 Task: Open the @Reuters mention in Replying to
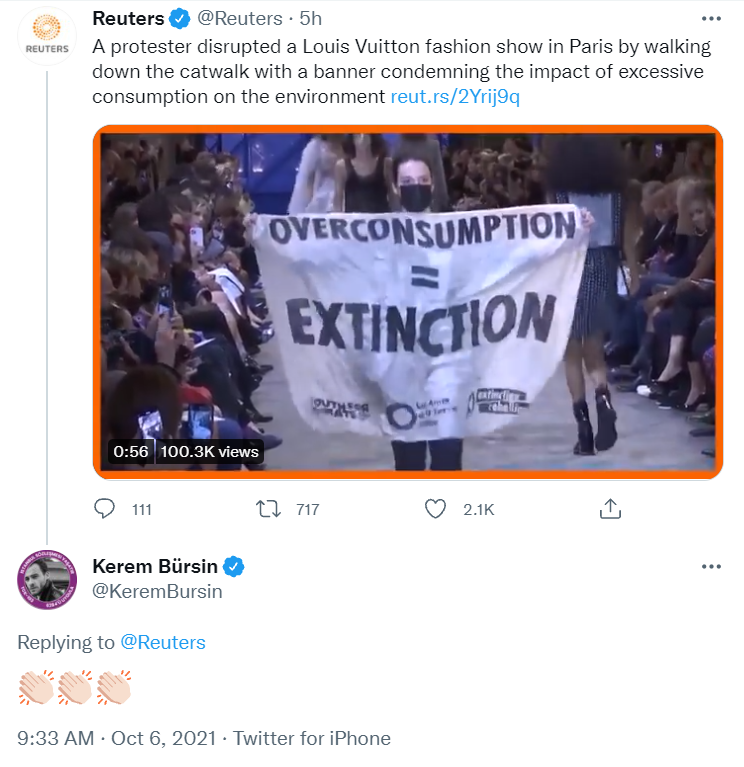click(163, 642)
